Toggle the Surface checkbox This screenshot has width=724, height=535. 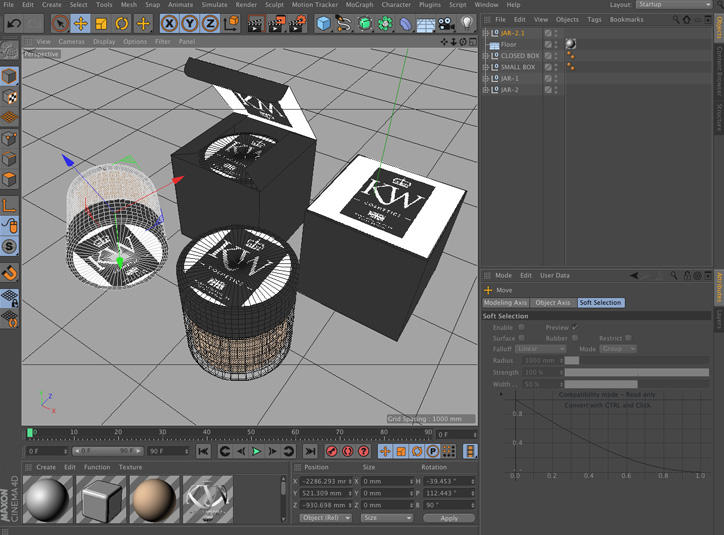[x=521, y=338]
